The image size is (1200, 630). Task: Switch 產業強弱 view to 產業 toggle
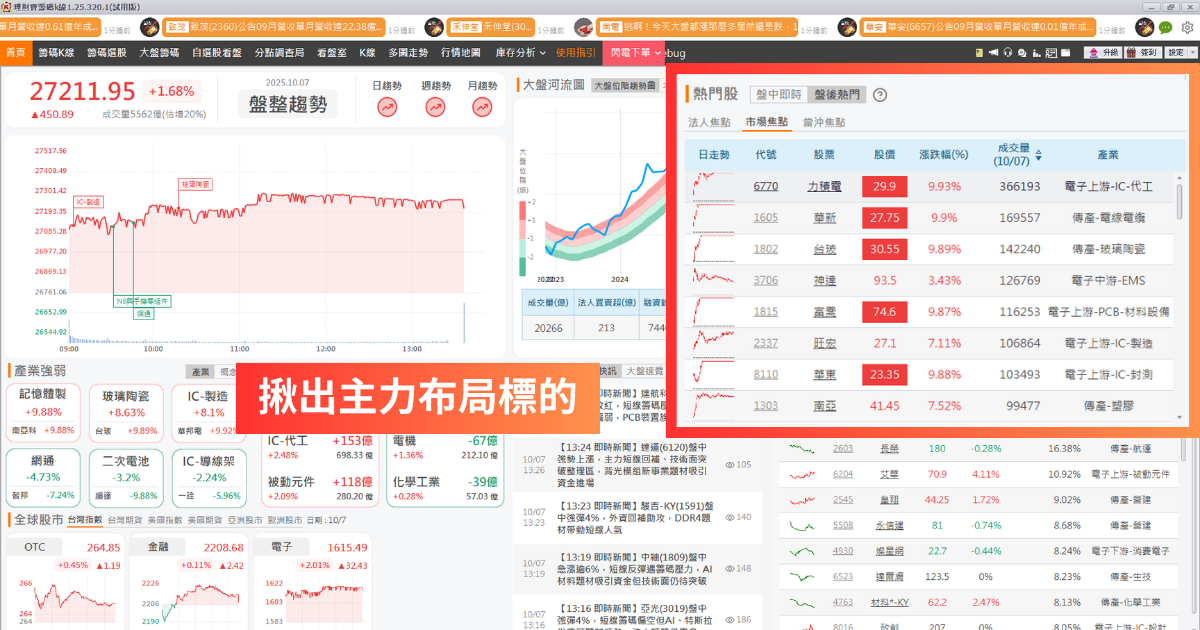pyautogui.click(x=201, y=372)
